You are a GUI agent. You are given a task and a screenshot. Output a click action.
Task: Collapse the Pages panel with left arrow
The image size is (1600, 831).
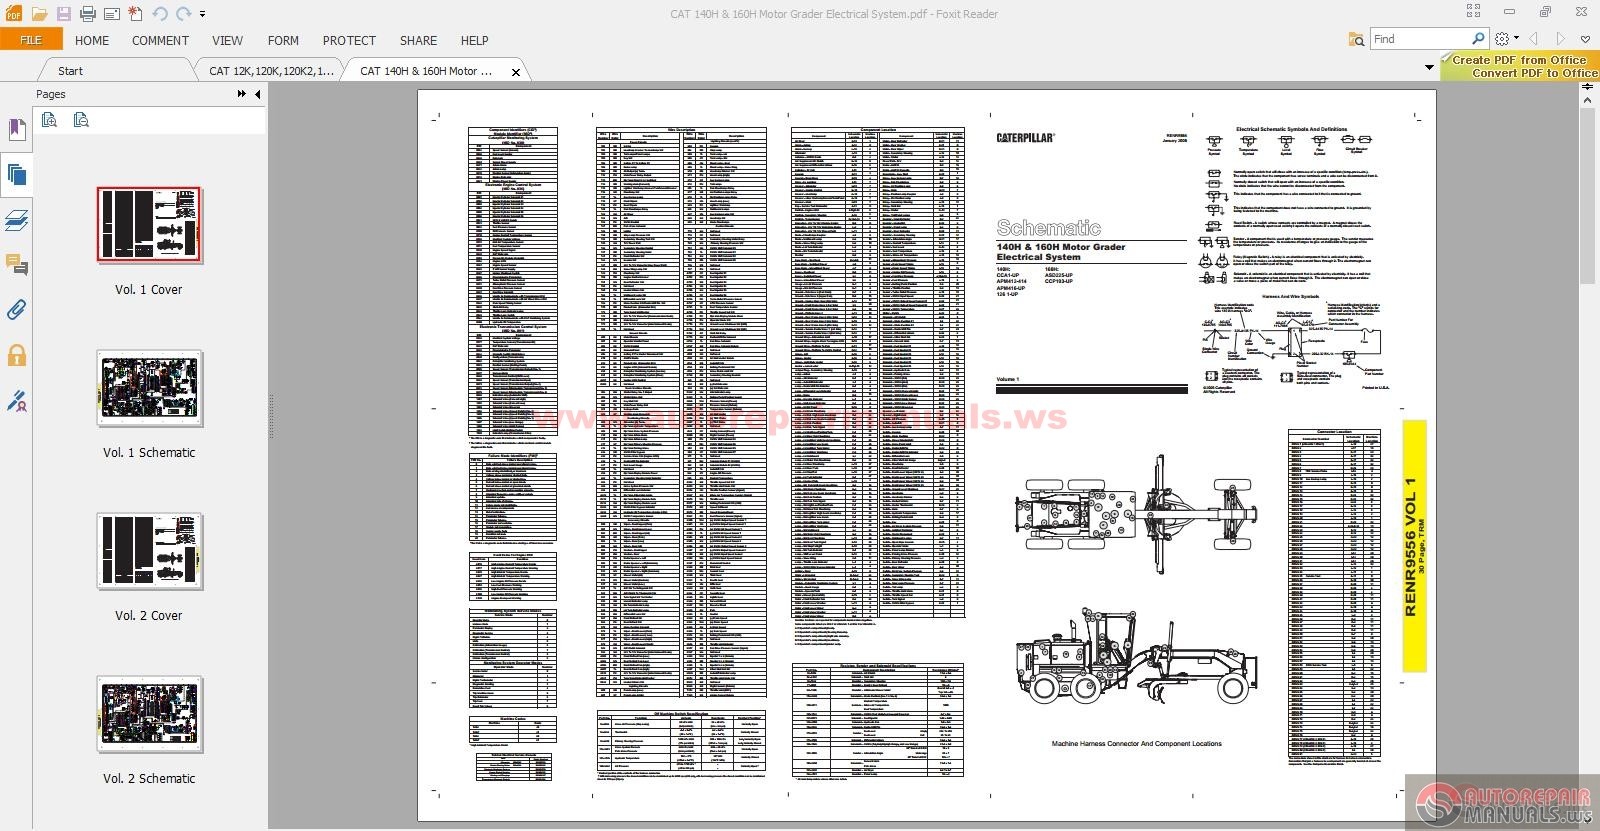coord(257,94)
